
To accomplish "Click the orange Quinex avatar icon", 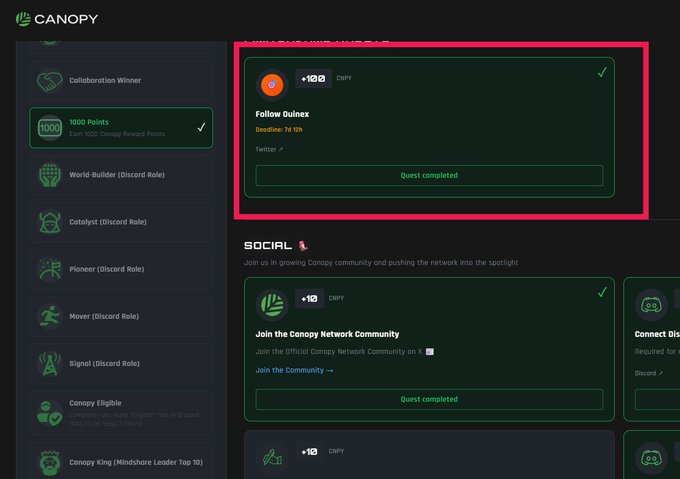I will tap(272, 85).
